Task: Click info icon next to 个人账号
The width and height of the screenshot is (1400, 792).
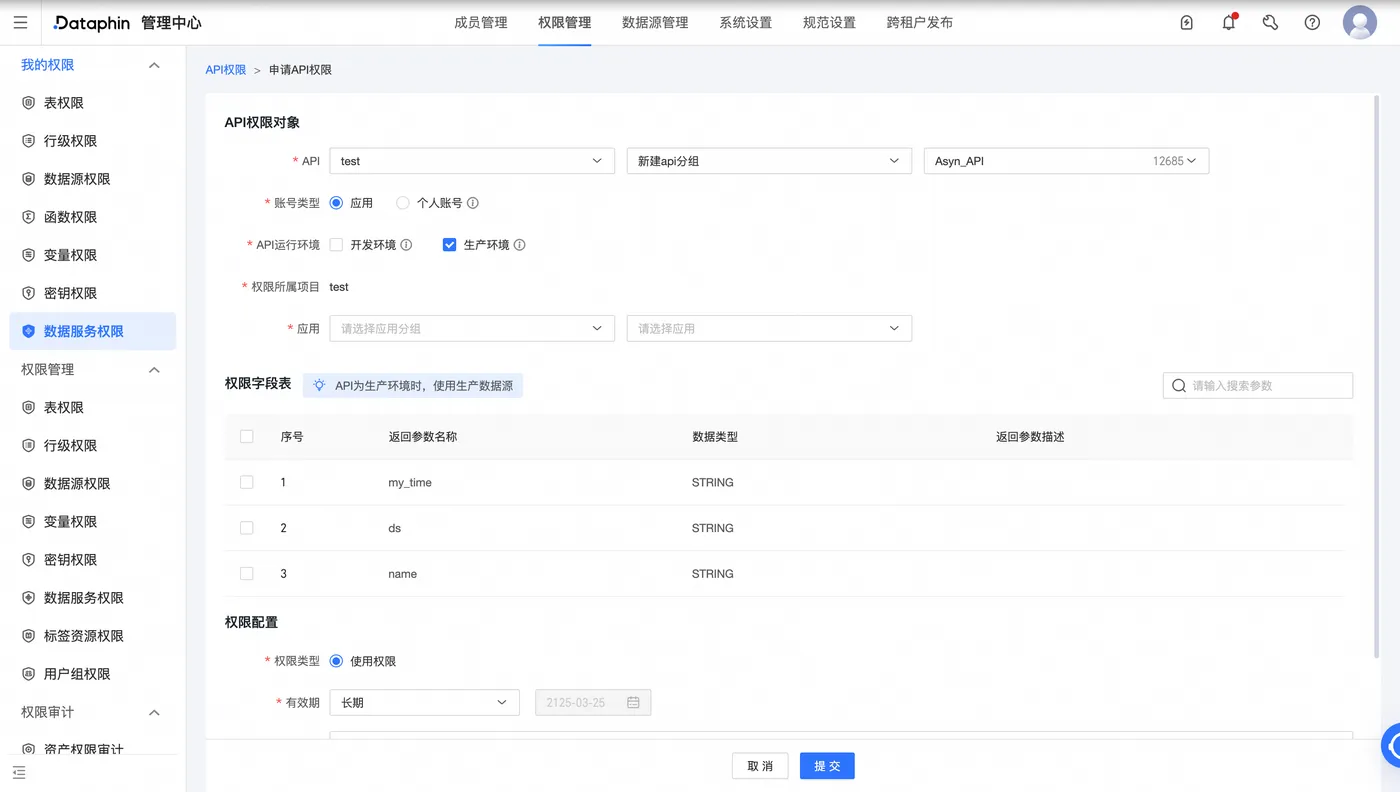Action: click(x=473, y=203)
